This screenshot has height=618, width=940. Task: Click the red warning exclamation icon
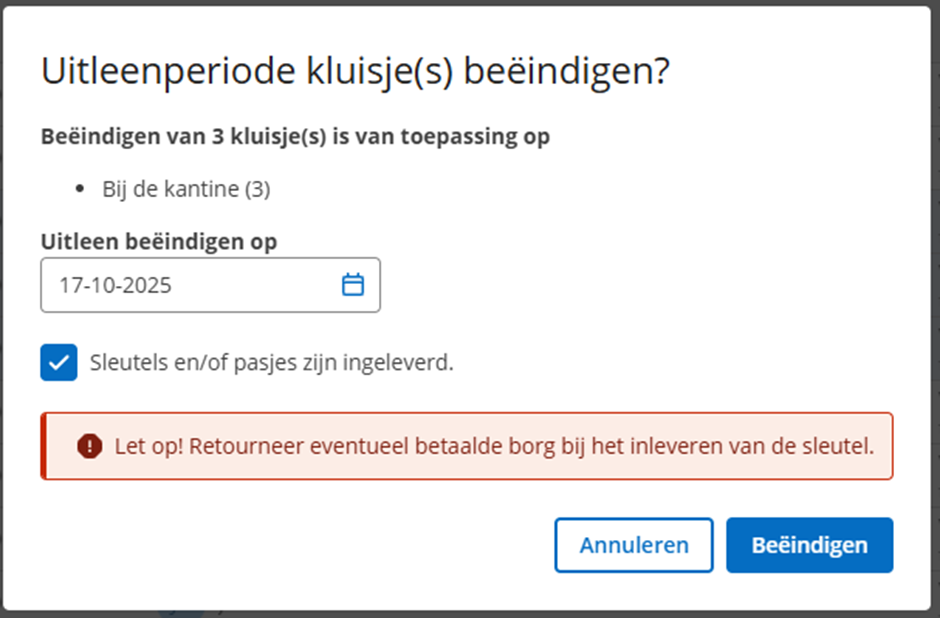pyautogui.click(x=90, y=446)
